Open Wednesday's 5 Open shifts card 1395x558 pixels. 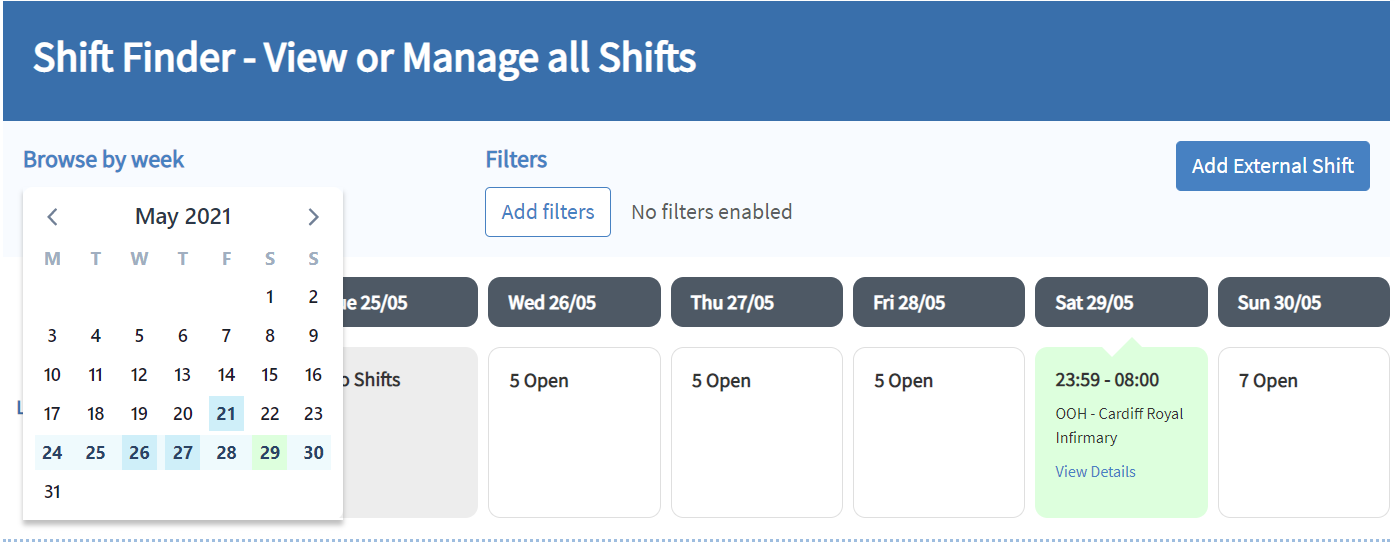[x=574, y=432]
